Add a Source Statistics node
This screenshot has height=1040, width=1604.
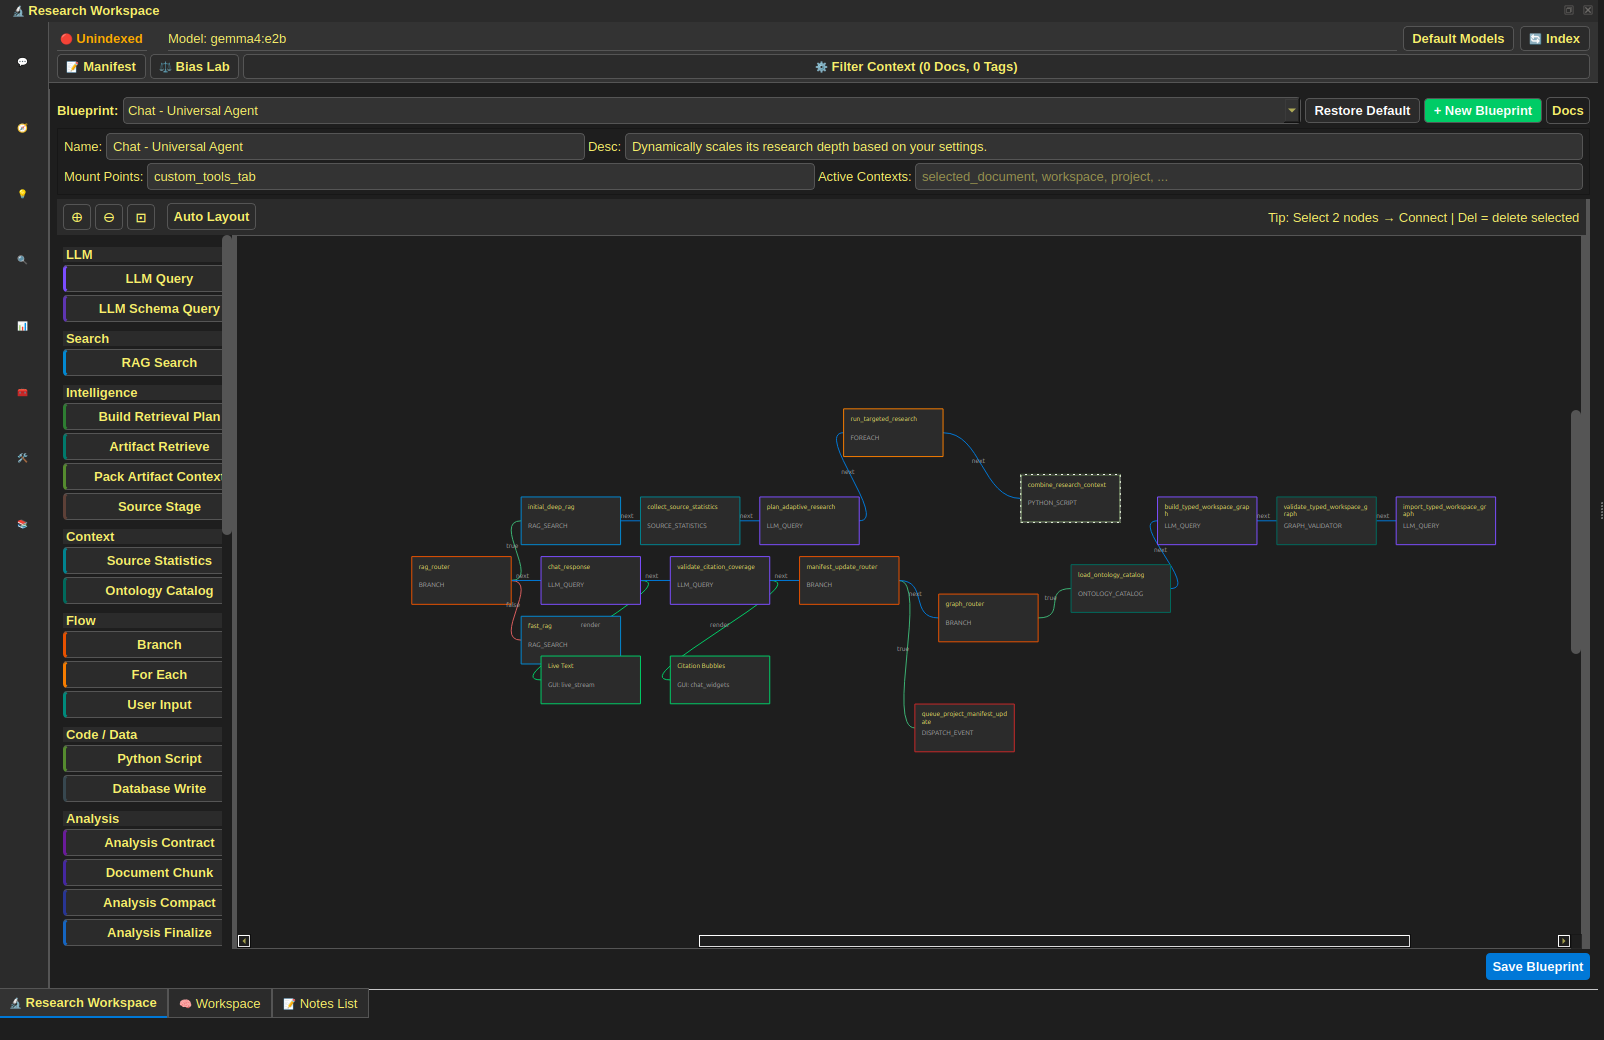[x=144, y=561]
